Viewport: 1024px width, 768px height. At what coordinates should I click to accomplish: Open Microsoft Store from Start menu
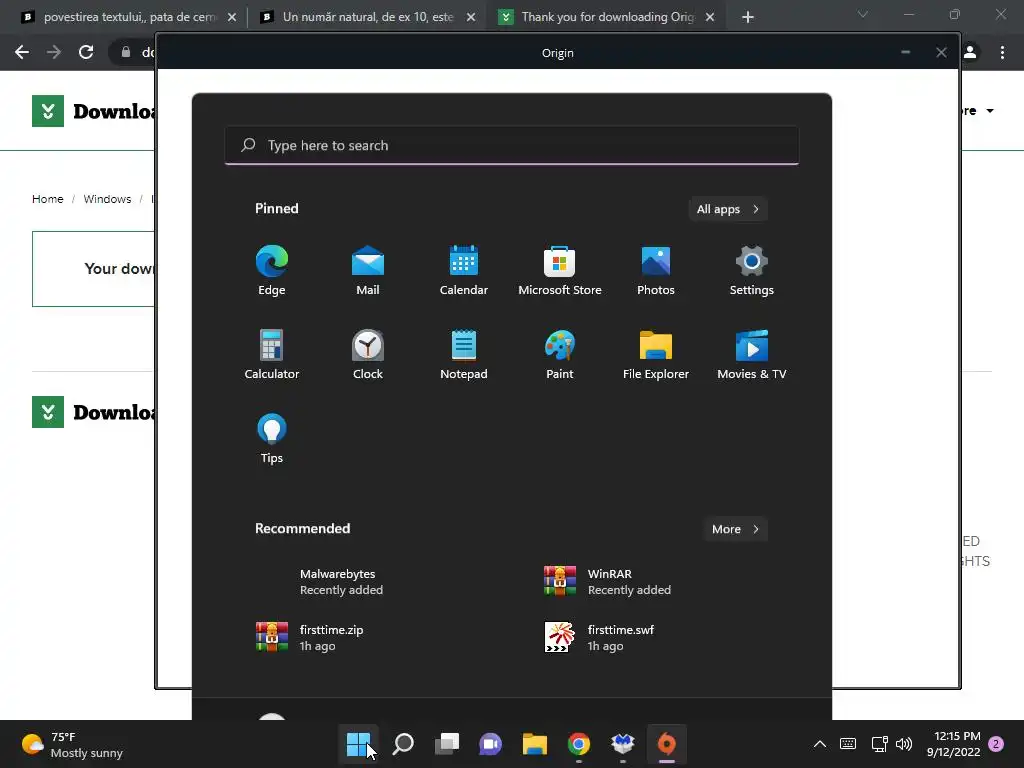(x=560, y=271)
